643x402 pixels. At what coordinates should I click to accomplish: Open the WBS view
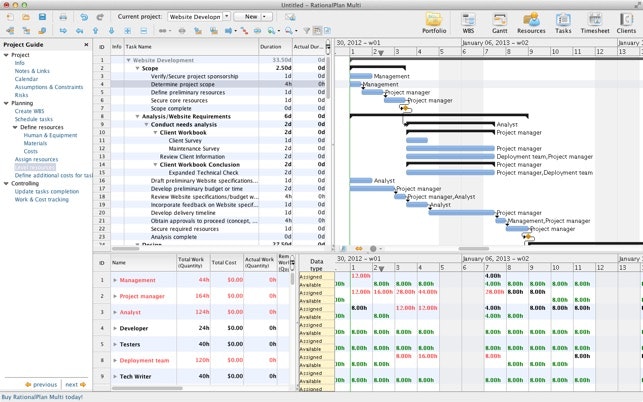(468, 23)
